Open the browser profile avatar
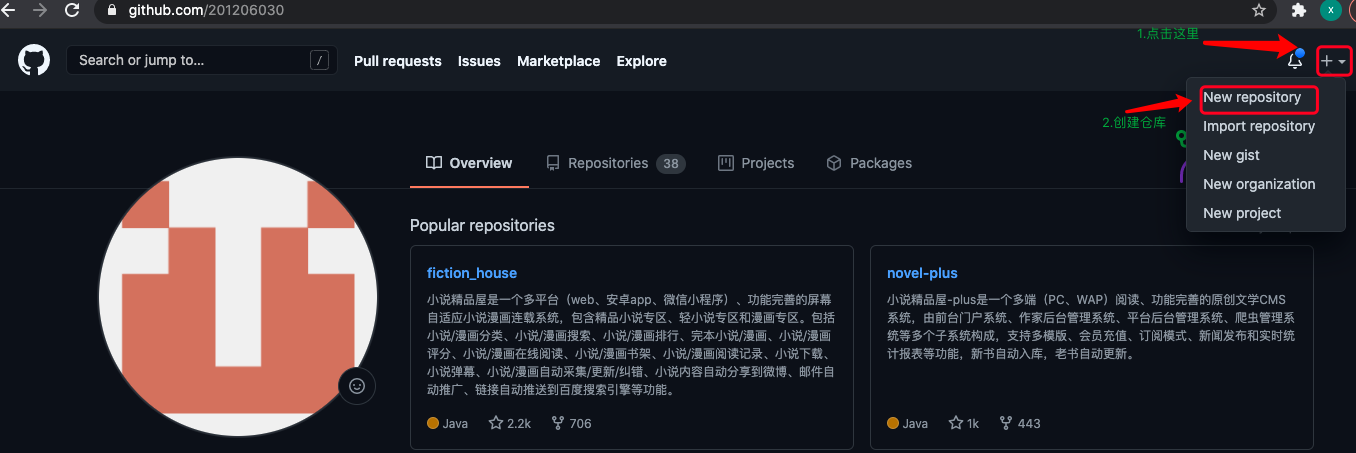This screenshot has height=453, width=1356. click(x=1330, y=10)
